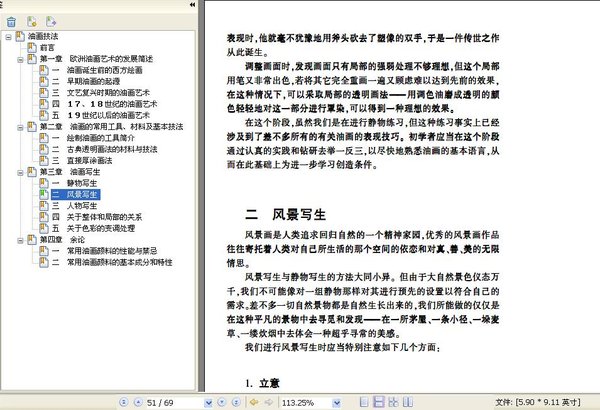The width and height of the screenshot is (600, 410).
Task: Click the page number field 51 / 69
Action: tap(175, 402)
